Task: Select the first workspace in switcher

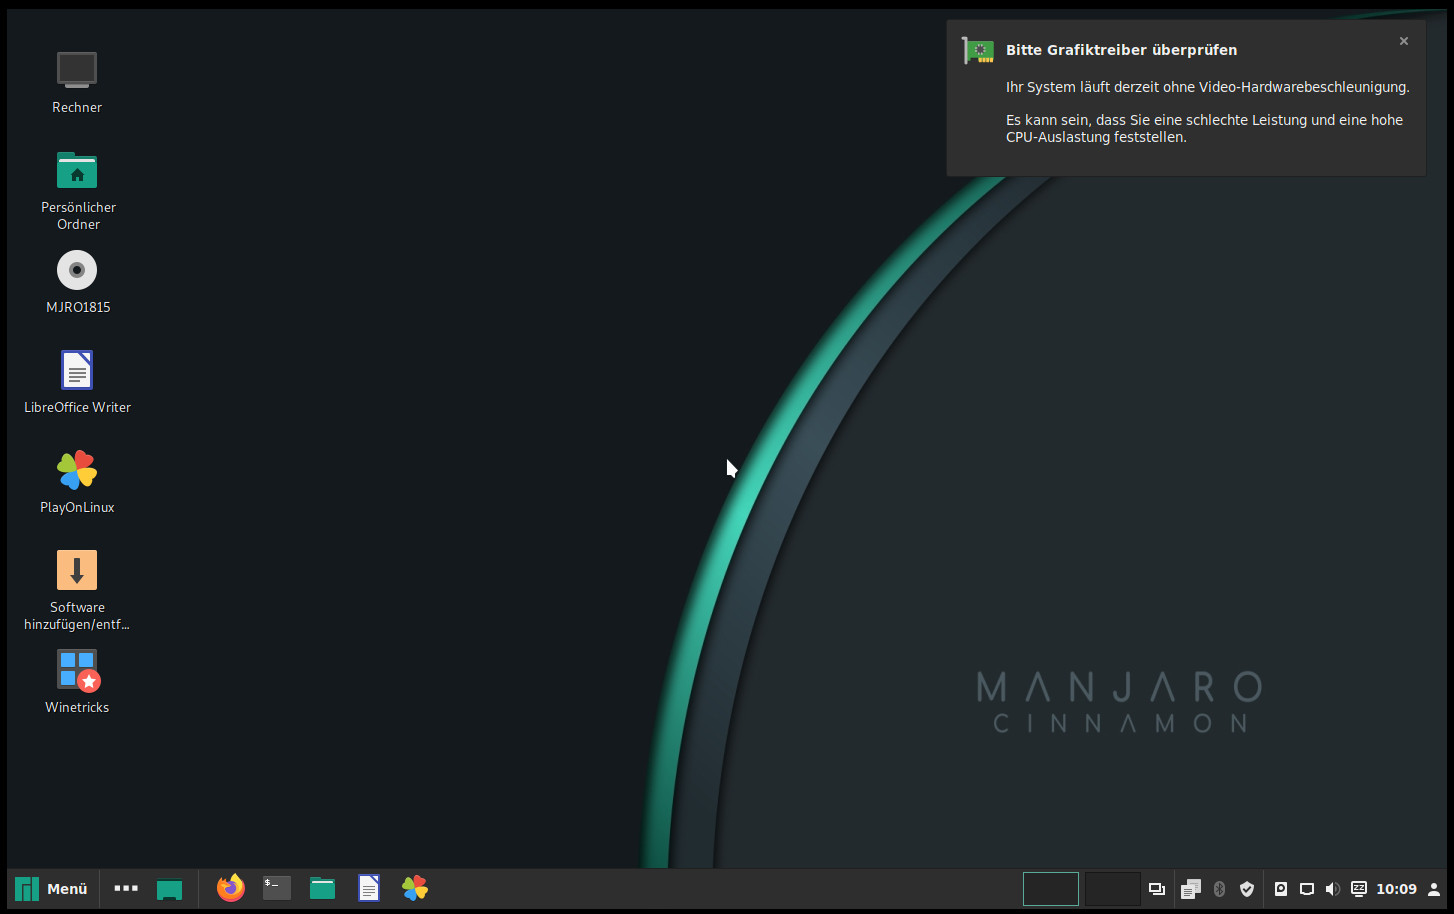Action: pyautogui.click(x=1051, y=888)
